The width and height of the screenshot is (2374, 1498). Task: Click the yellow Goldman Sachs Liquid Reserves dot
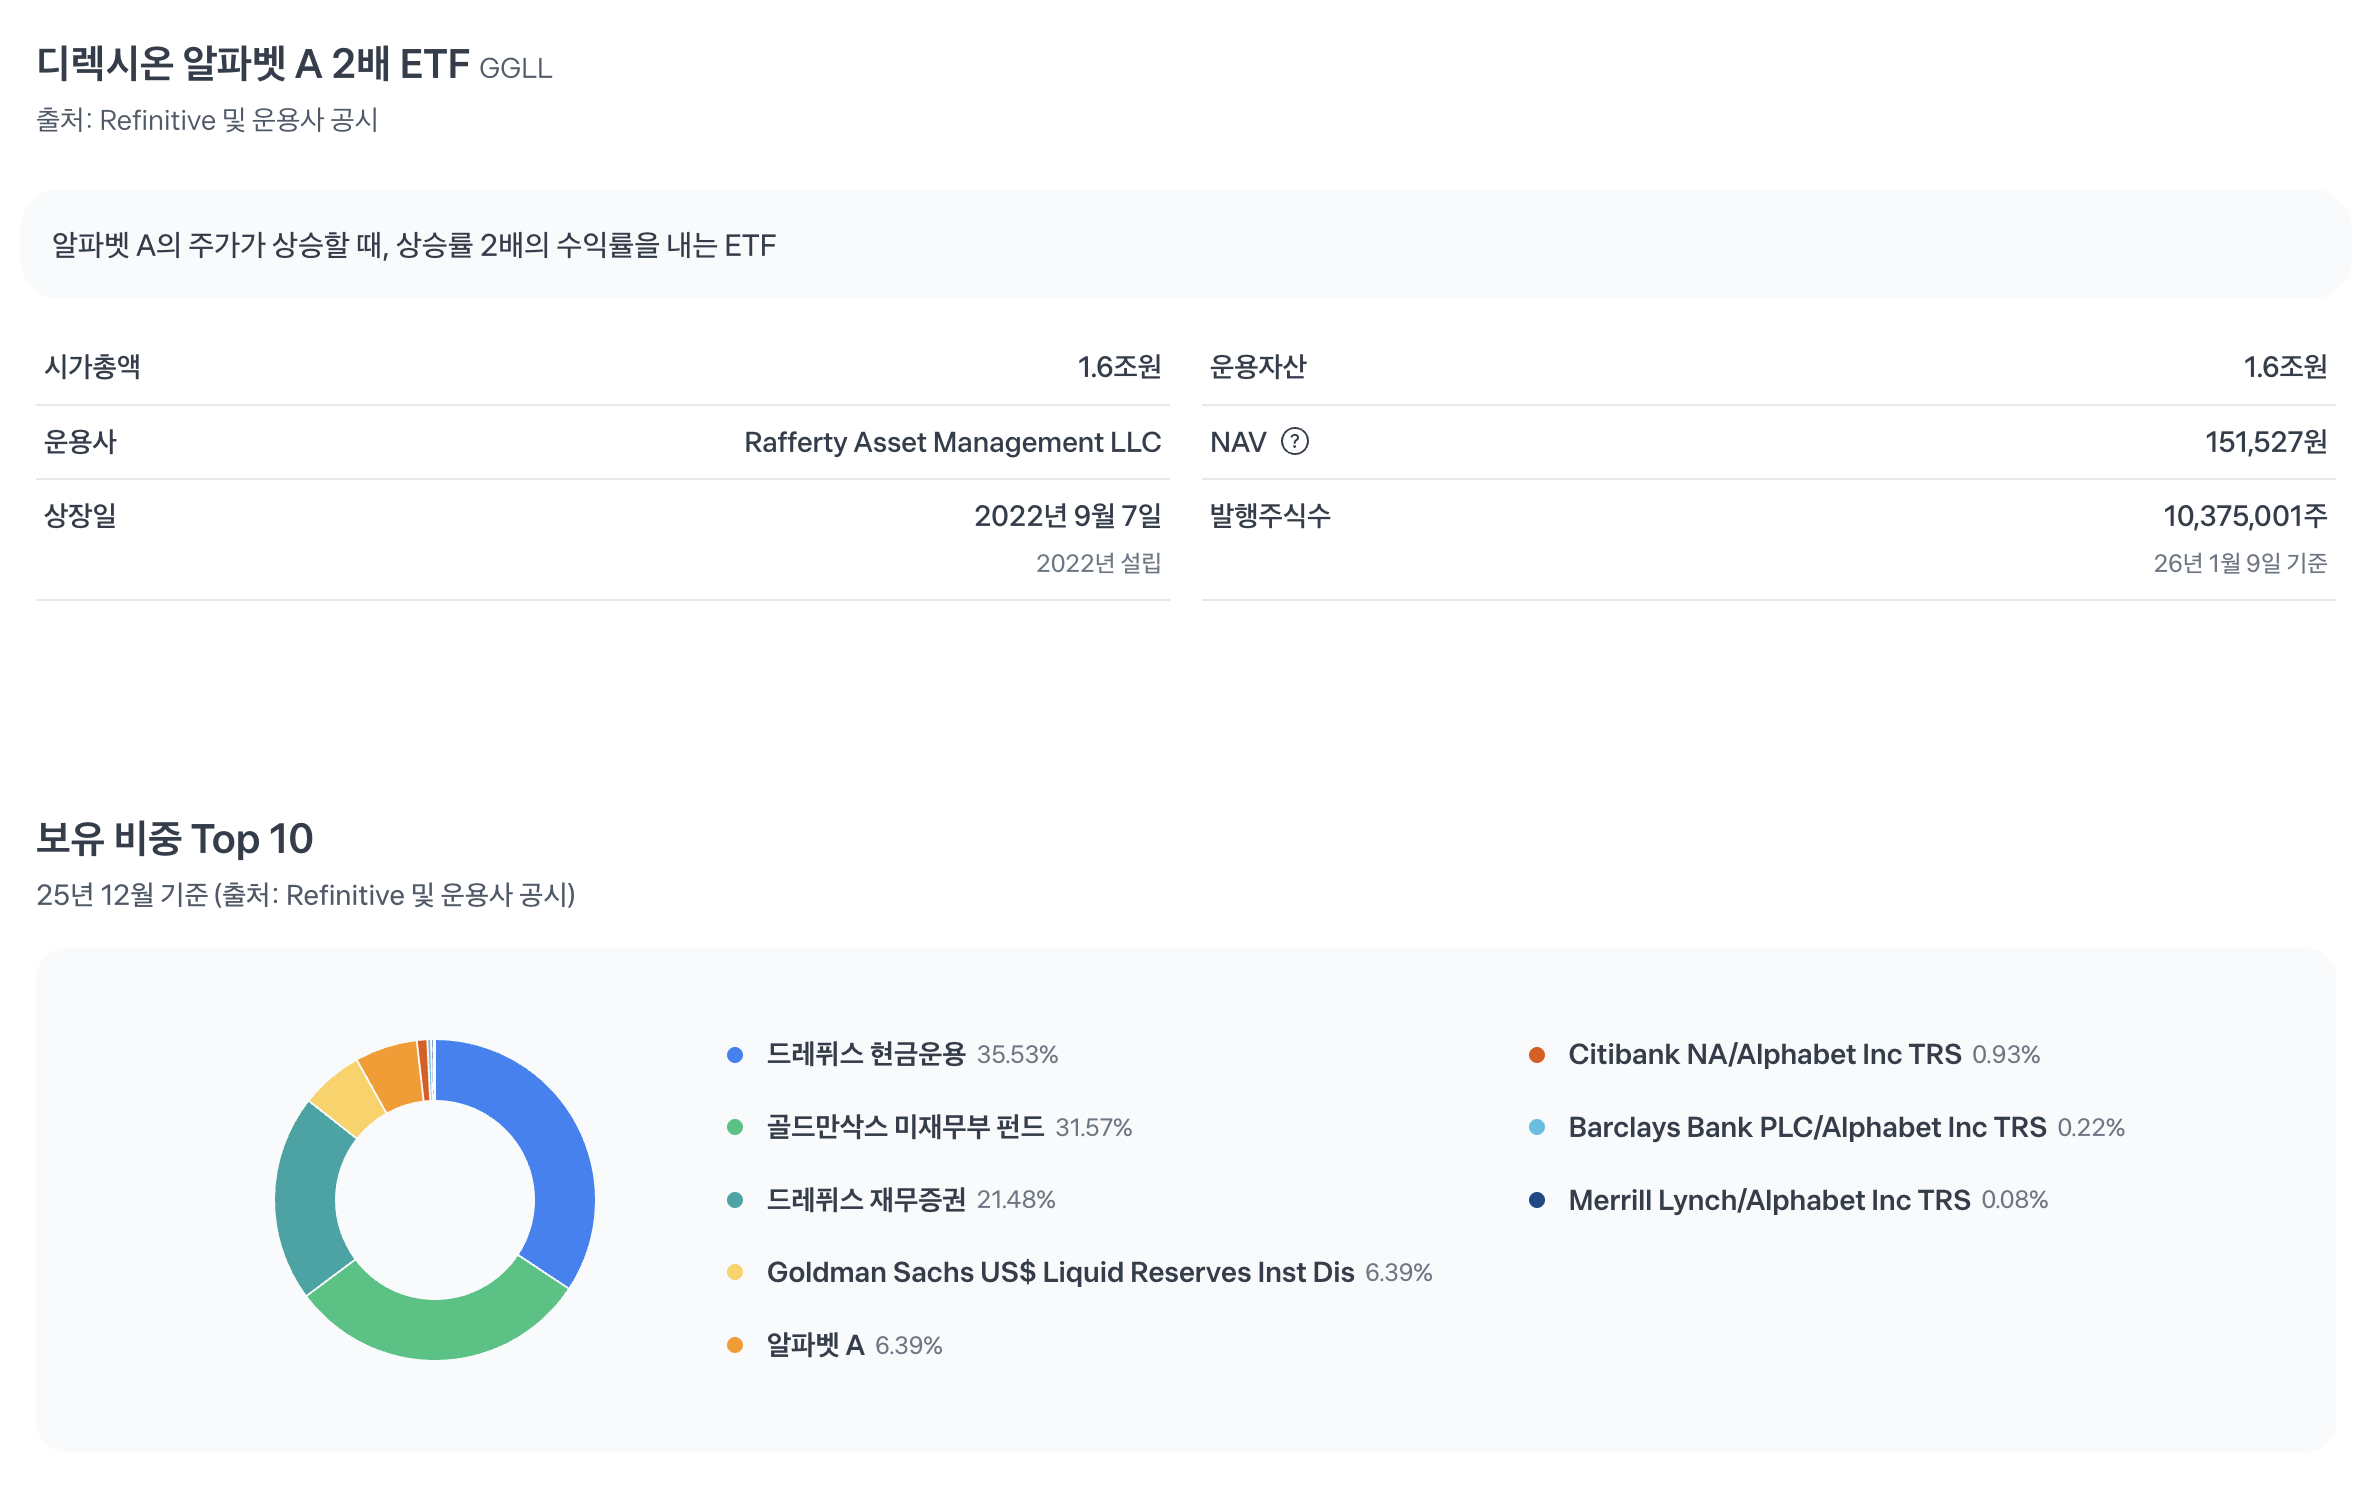(735, 1272)
